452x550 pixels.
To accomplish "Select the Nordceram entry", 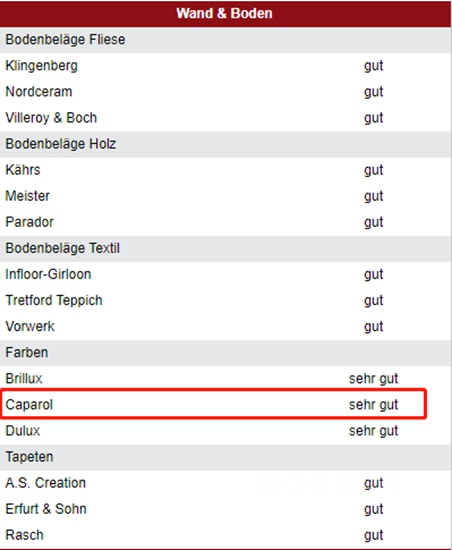I will [39, 92].
